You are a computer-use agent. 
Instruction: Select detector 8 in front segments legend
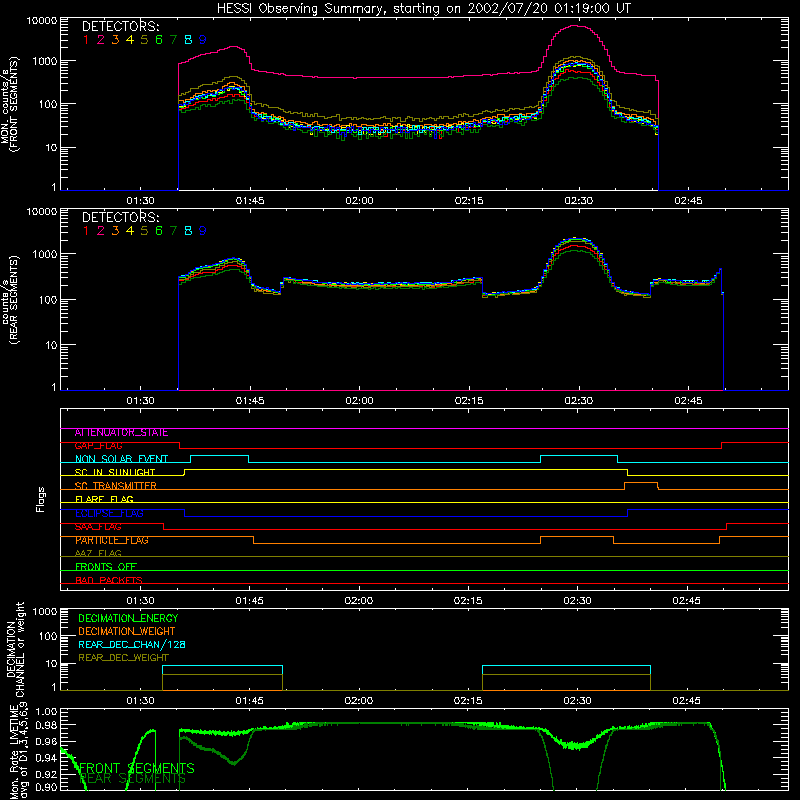pos(188,40)
